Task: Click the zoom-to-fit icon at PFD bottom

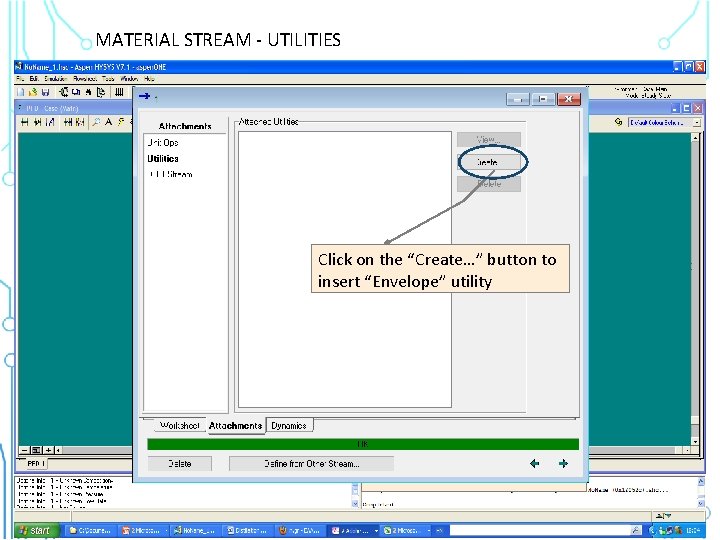Action: coord(36,450)
